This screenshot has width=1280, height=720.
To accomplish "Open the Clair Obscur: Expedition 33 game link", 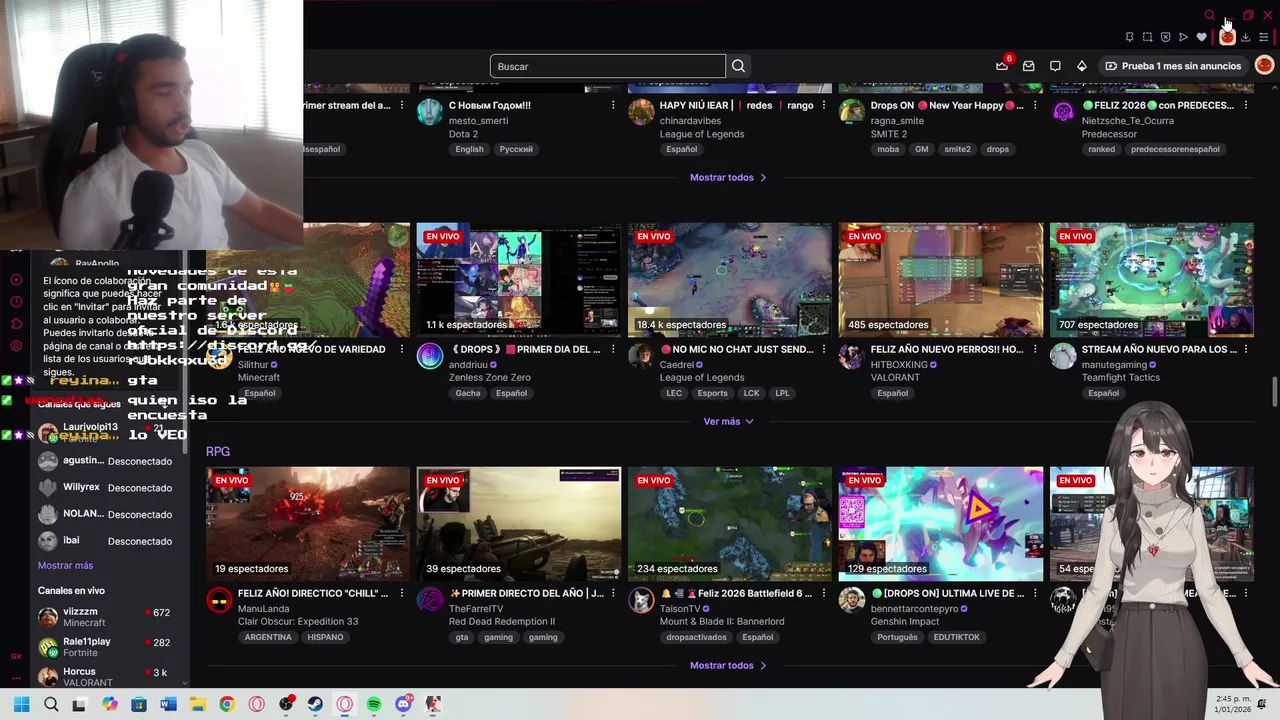I will [298, 621].
